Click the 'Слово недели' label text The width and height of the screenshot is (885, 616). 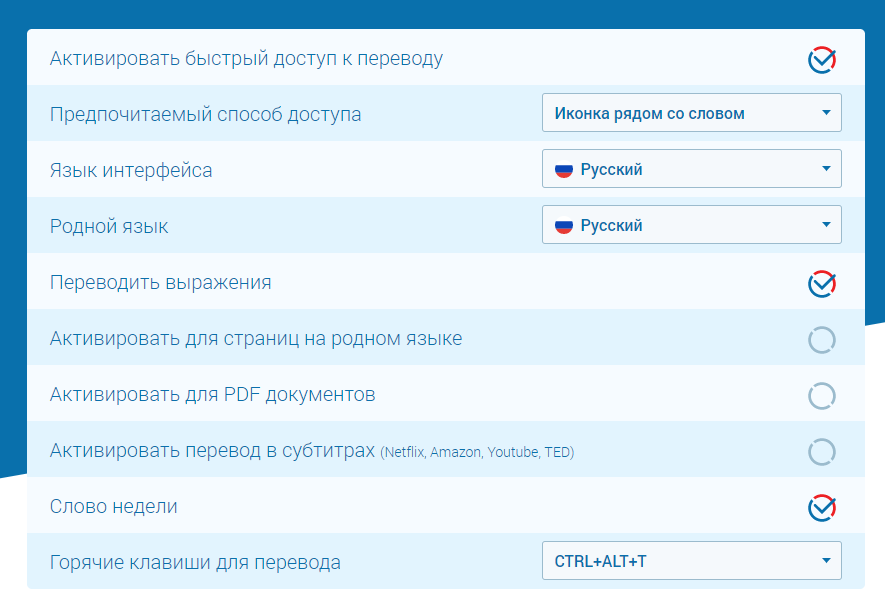click(x=114, y=507)
